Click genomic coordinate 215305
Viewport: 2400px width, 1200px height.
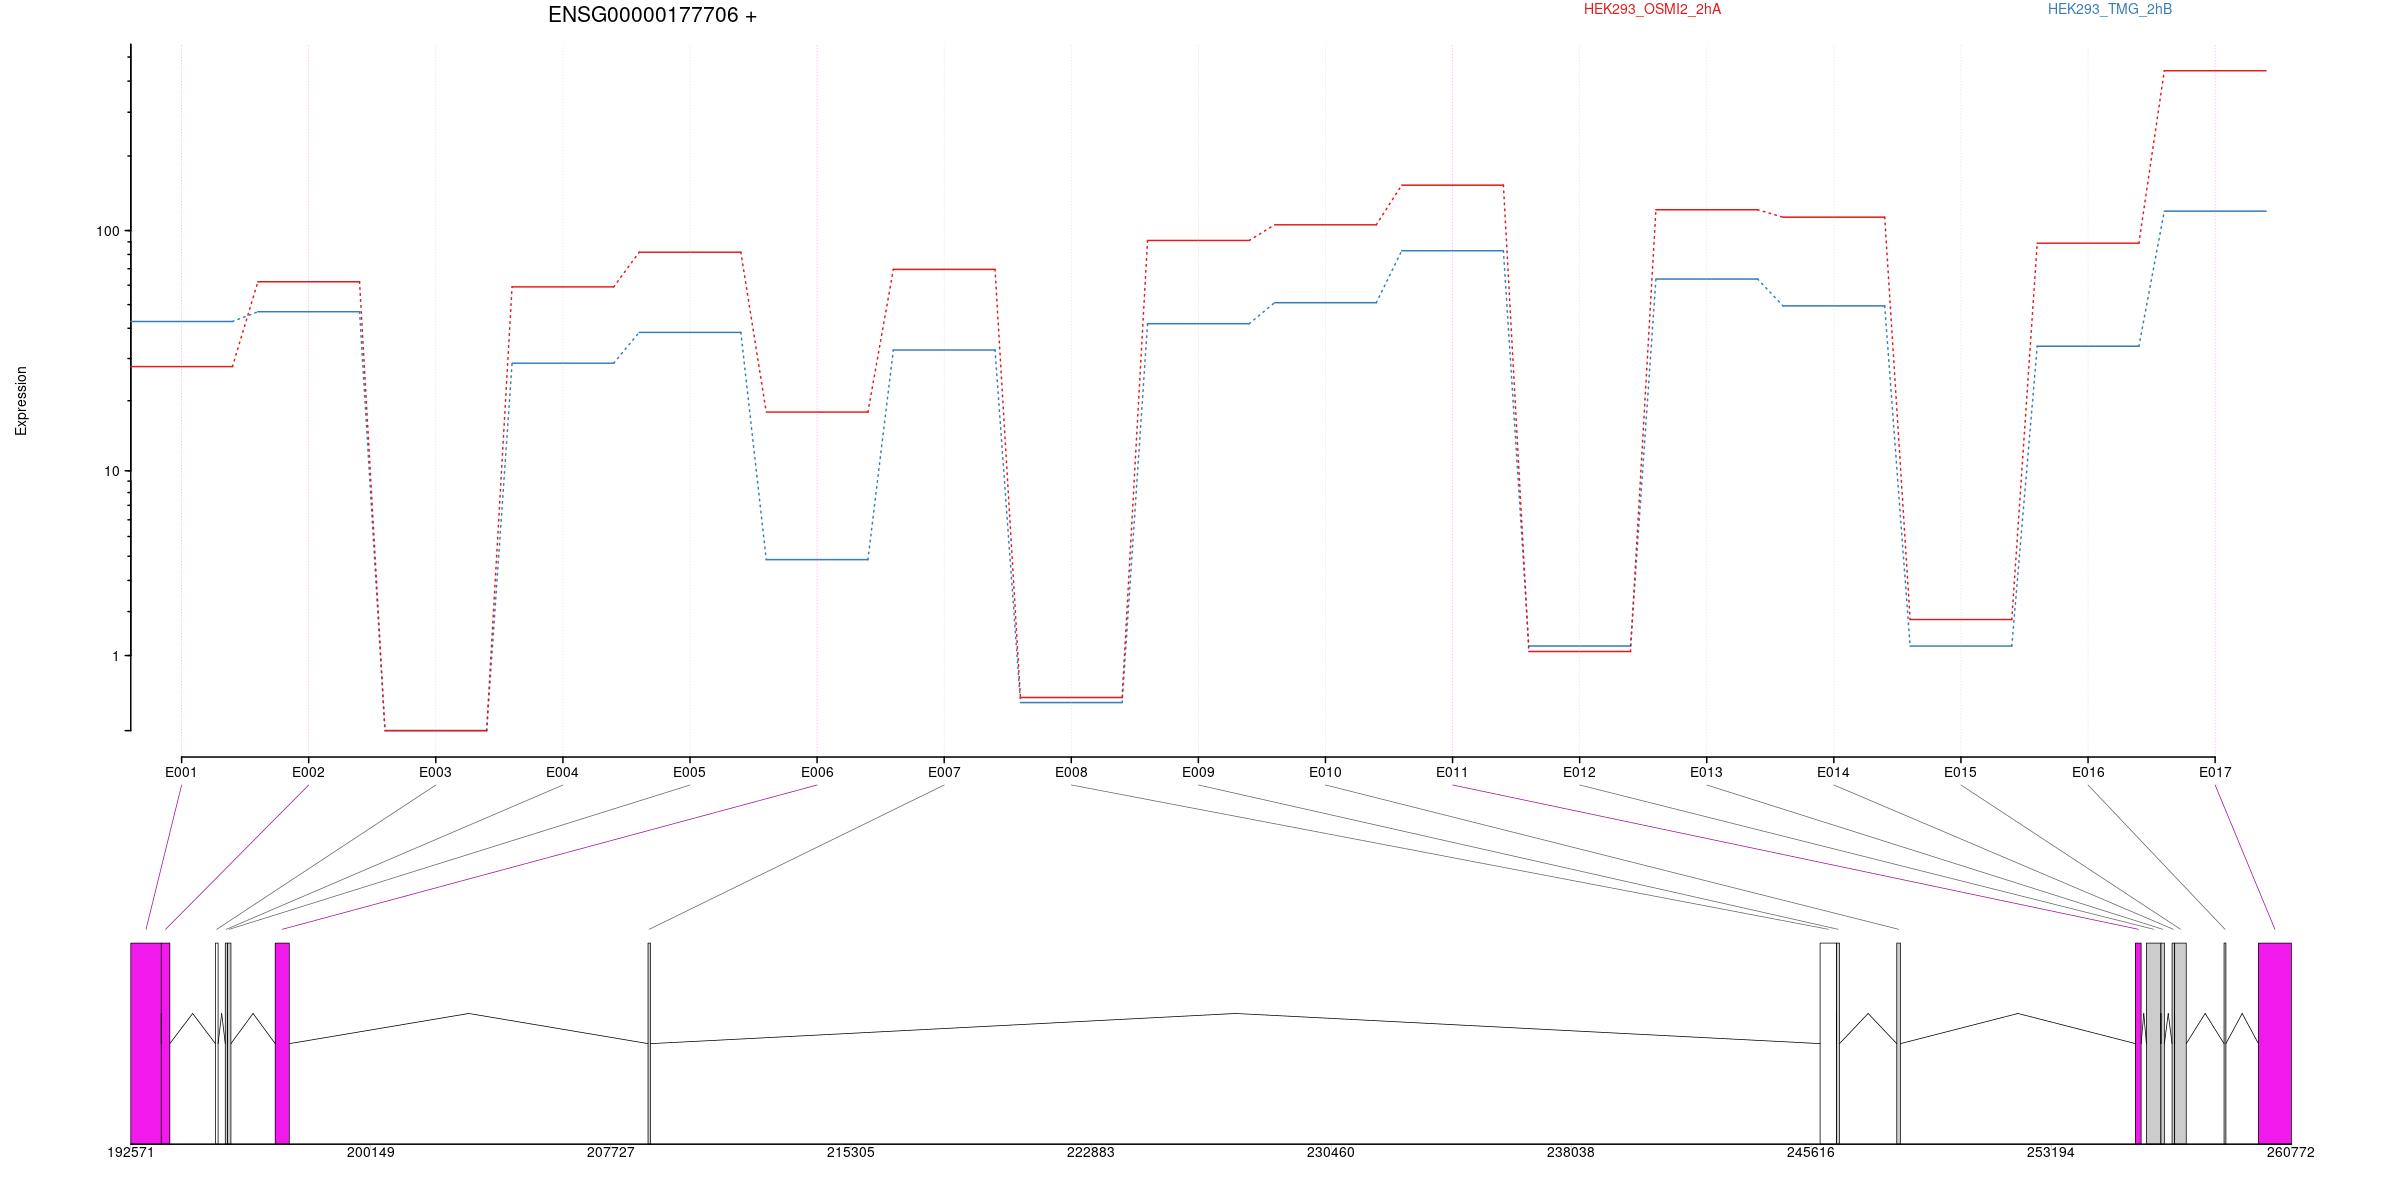[x=851, y=1152]
